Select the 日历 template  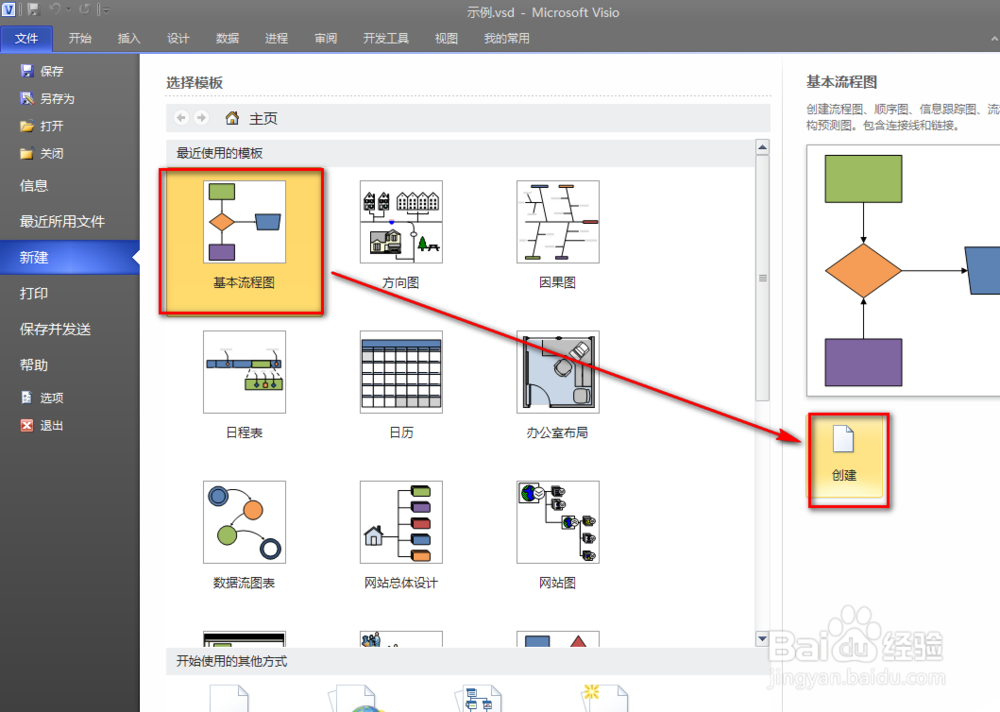[x=401, y=385]
